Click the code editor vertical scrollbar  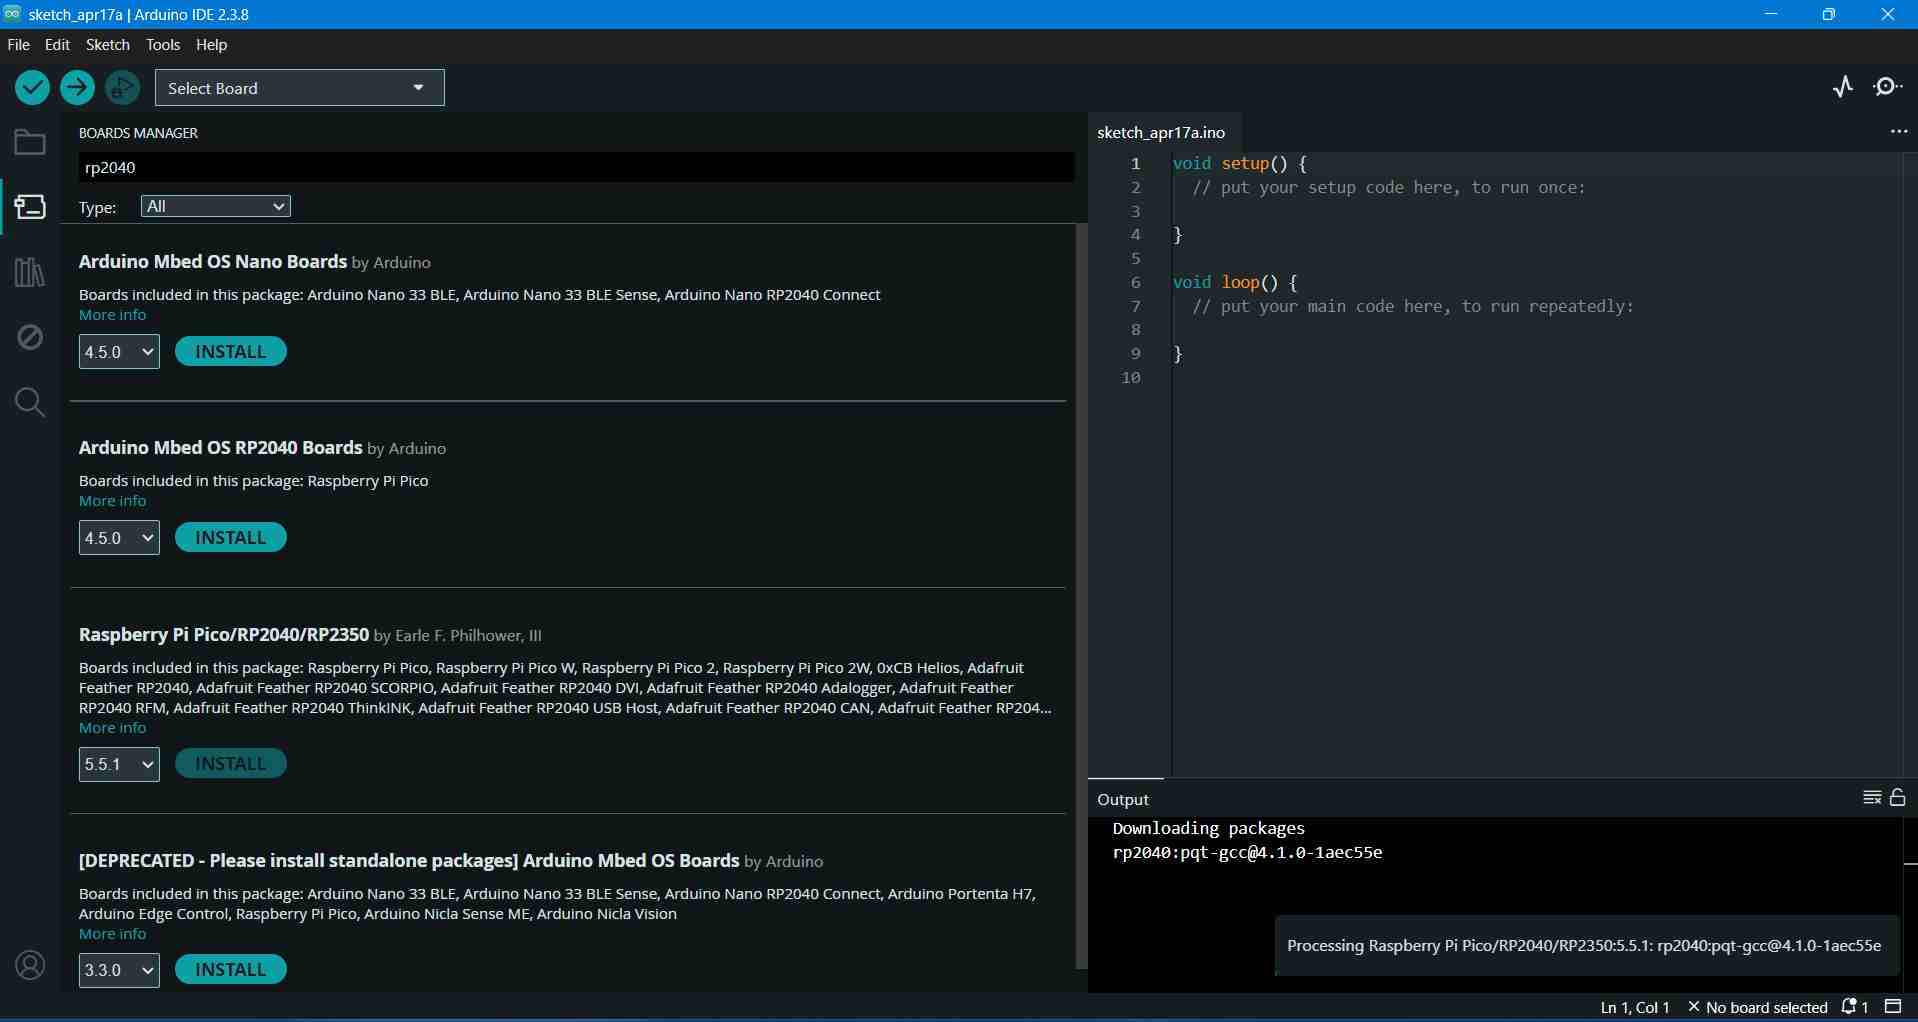click(x=1910, y=465)
